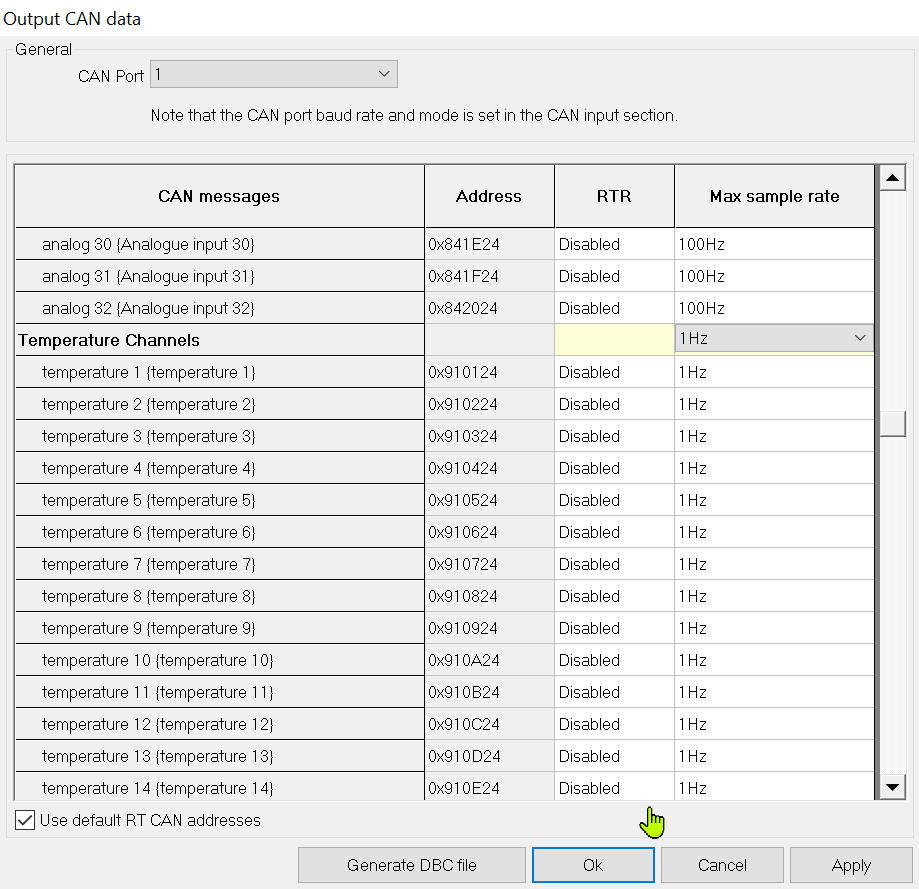Click the scrollbar down arrow
This screenshot has width=919, height=889.
point(892,788)
